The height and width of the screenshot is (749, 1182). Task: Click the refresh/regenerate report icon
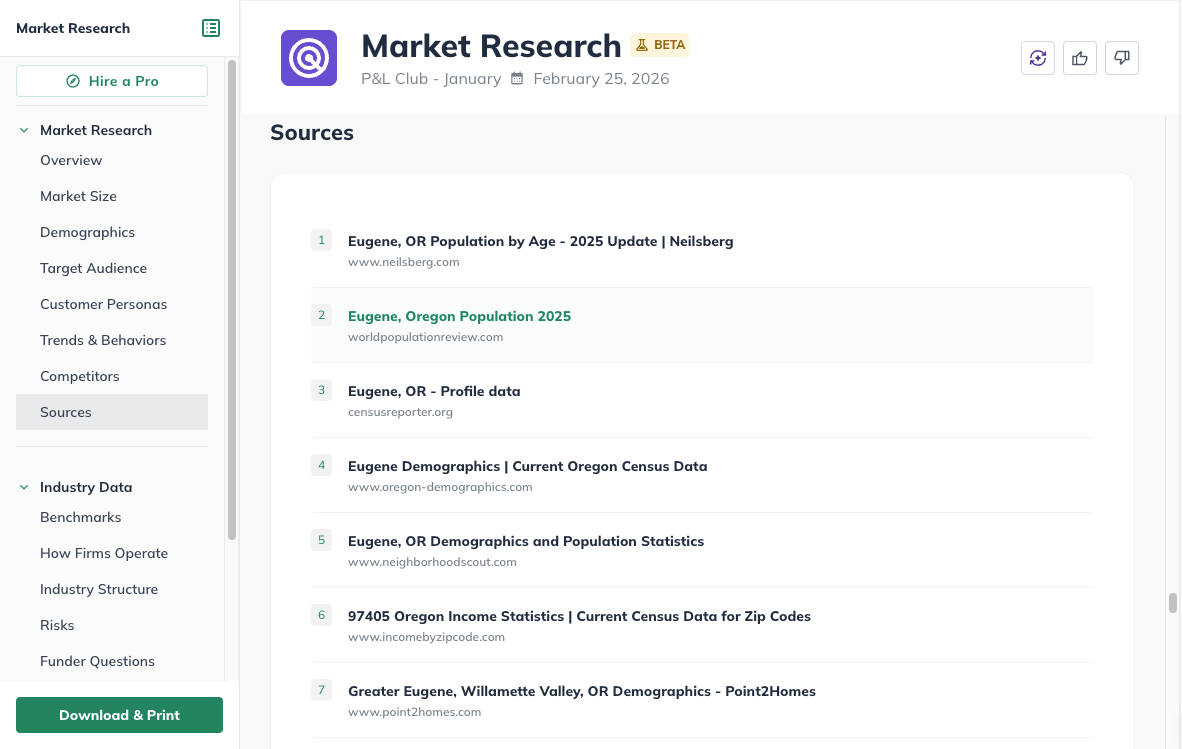(1037, 58)
